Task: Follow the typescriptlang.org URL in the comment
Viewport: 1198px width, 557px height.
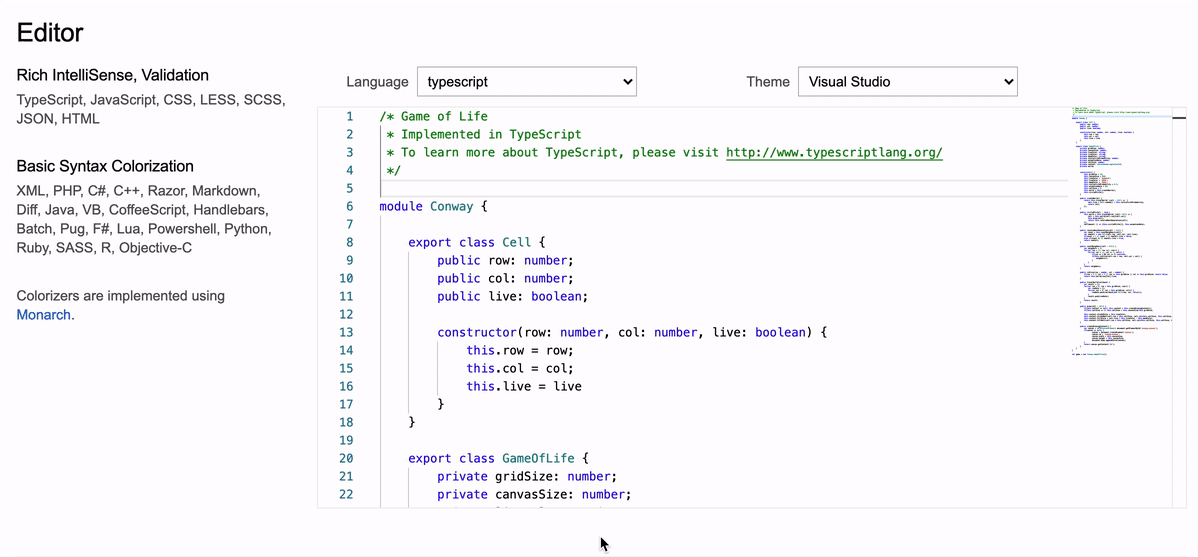Action: point(834,152)
